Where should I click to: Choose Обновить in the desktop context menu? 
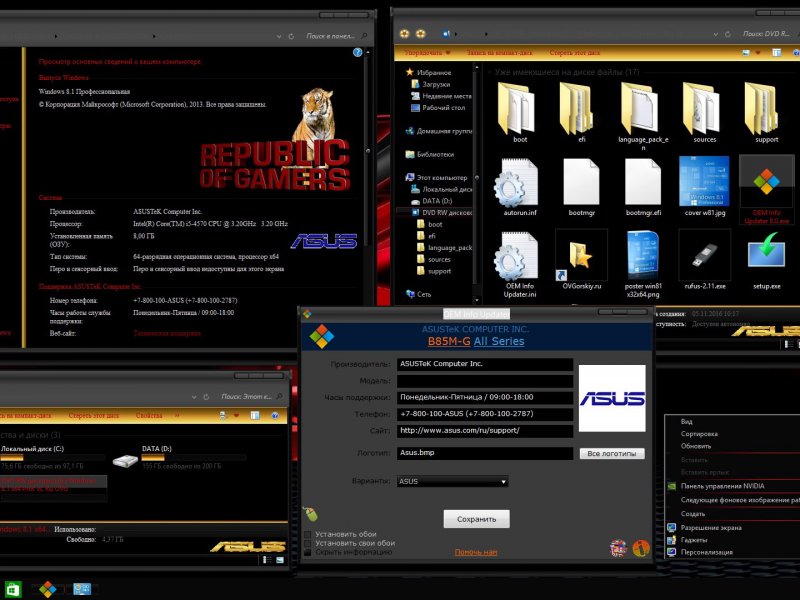[x=695, y=446]
